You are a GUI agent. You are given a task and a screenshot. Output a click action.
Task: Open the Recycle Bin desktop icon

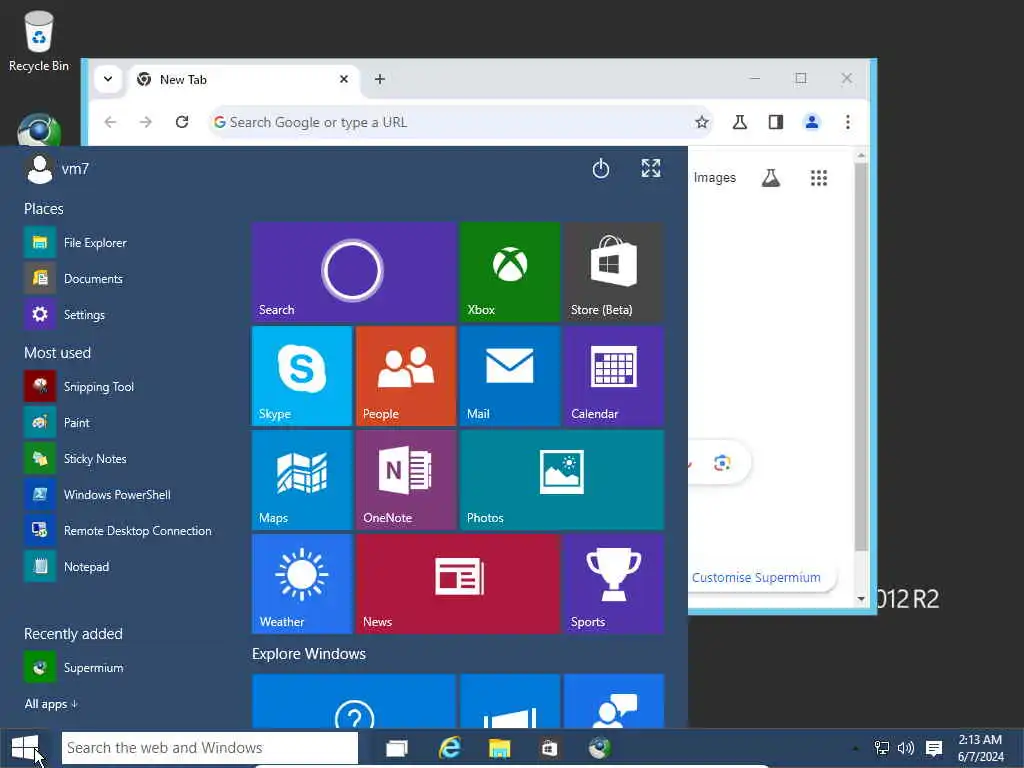[x=39, y=41]
